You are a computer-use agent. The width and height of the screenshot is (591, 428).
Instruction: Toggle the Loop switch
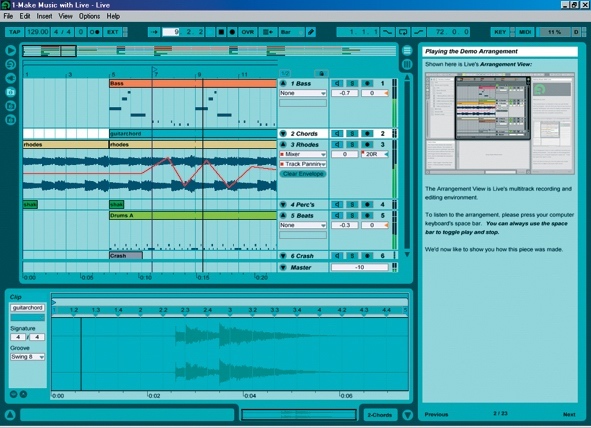tap(403, 32)
